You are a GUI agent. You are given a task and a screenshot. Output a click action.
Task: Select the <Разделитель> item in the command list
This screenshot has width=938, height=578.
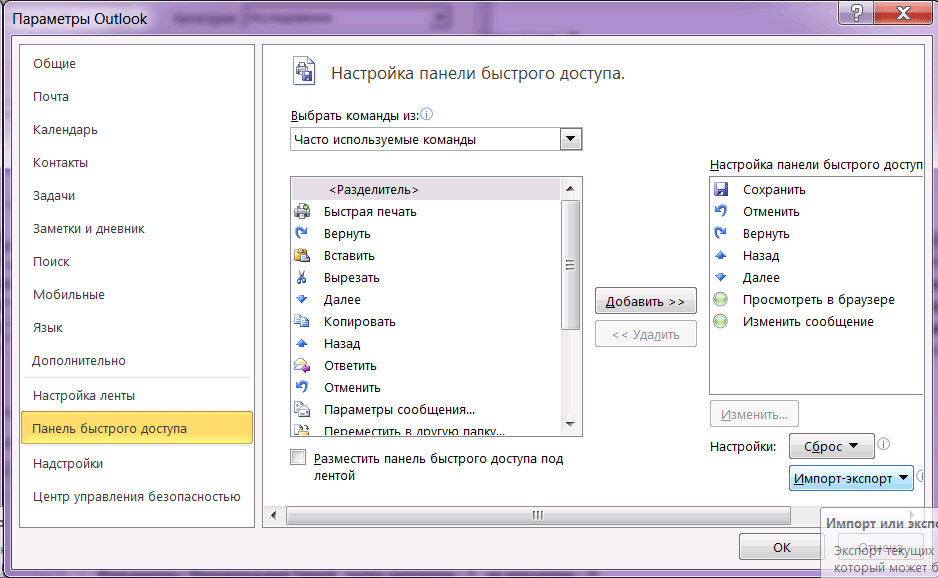[x=426, y=189]
